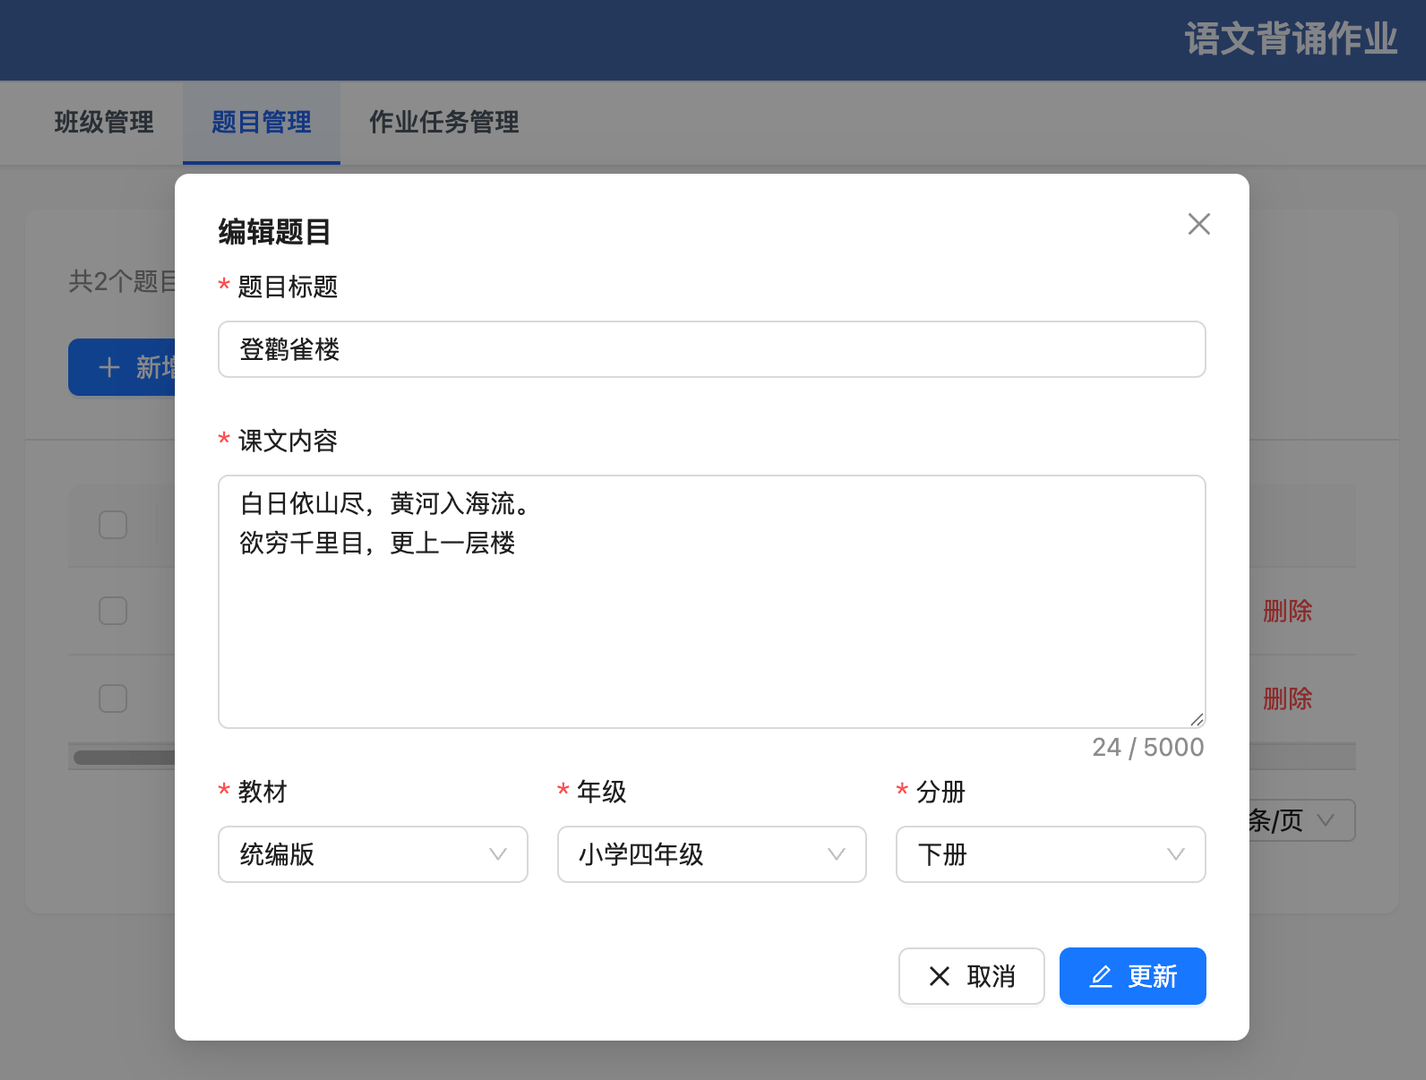This screenshot has height=1080, width=1426.
Task: Toggle the checkbox next to the first 删除 row
Action: (113, 610)
